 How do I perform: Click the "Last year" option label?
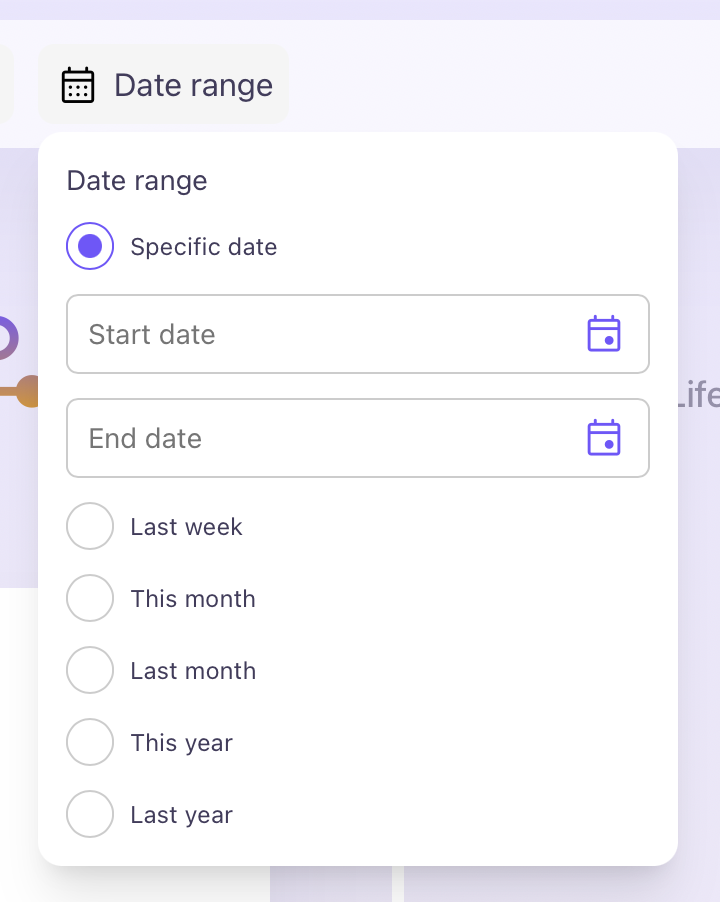point(181,815)
